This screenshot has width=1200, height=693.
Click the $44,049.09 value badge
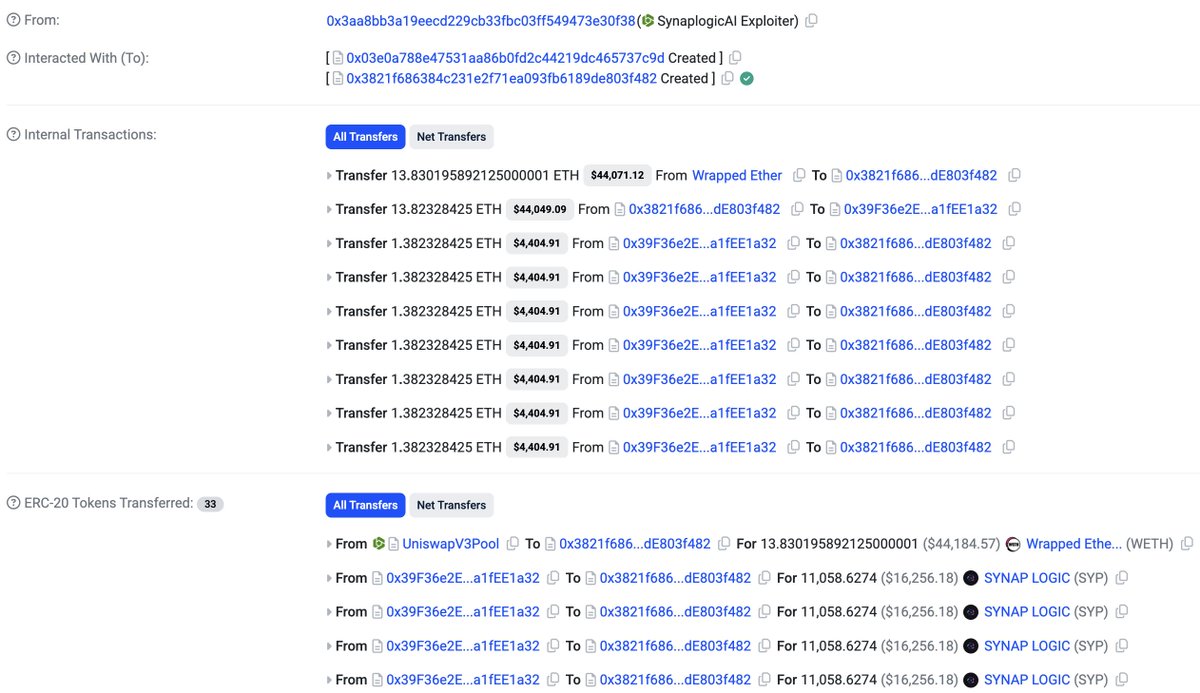539,209
